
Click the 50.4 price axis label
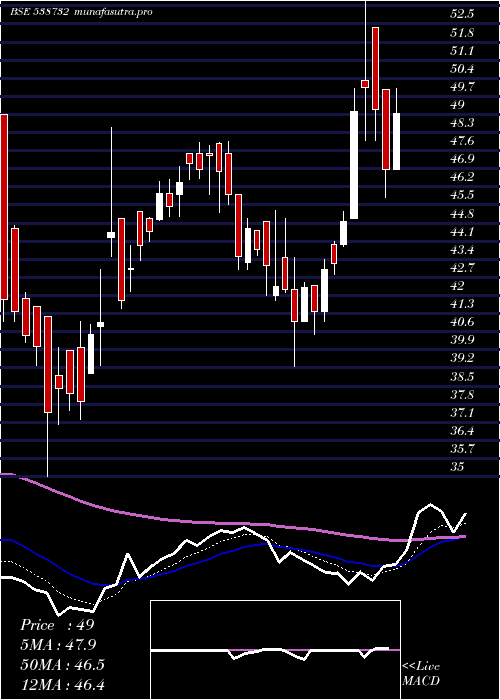point(462,69)
